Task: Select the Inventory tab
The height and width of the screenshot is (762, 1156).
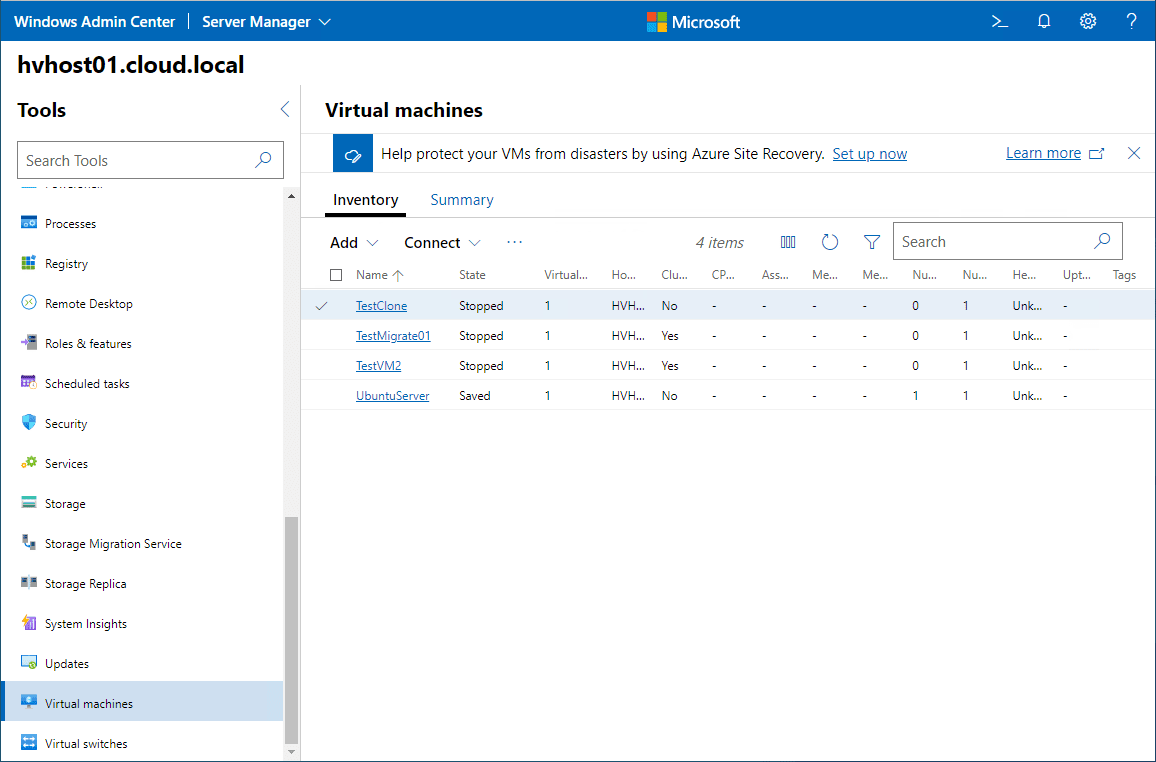Action: click(x=366, y=200)
